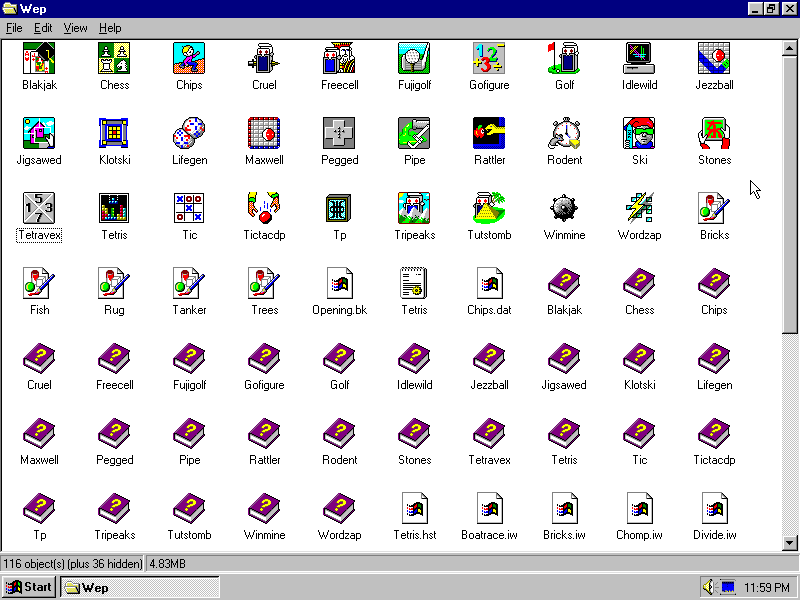
Task: Select the Trees paint file icon
Action: [264, 283]
